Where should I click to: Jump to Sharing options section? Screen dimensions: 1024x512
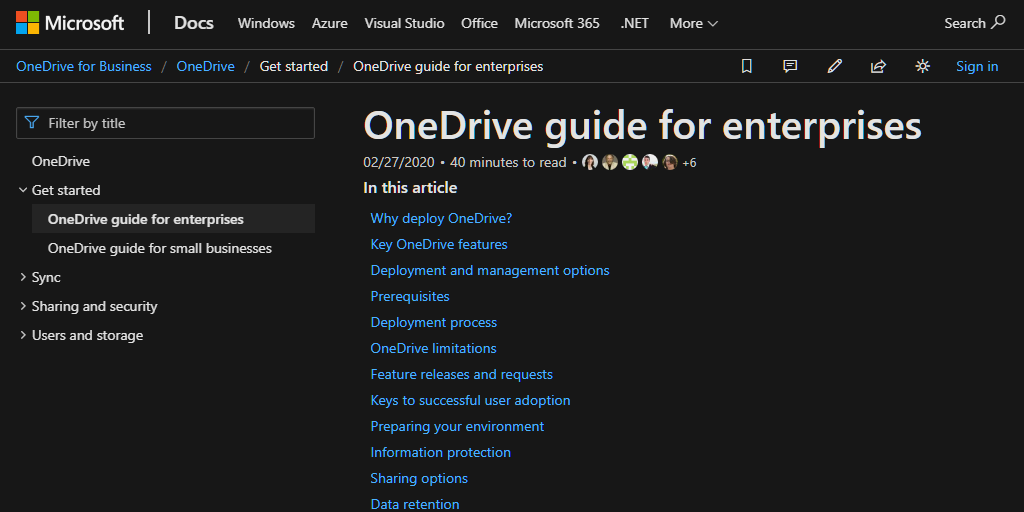pyautogui.click(x=419, y=479)
